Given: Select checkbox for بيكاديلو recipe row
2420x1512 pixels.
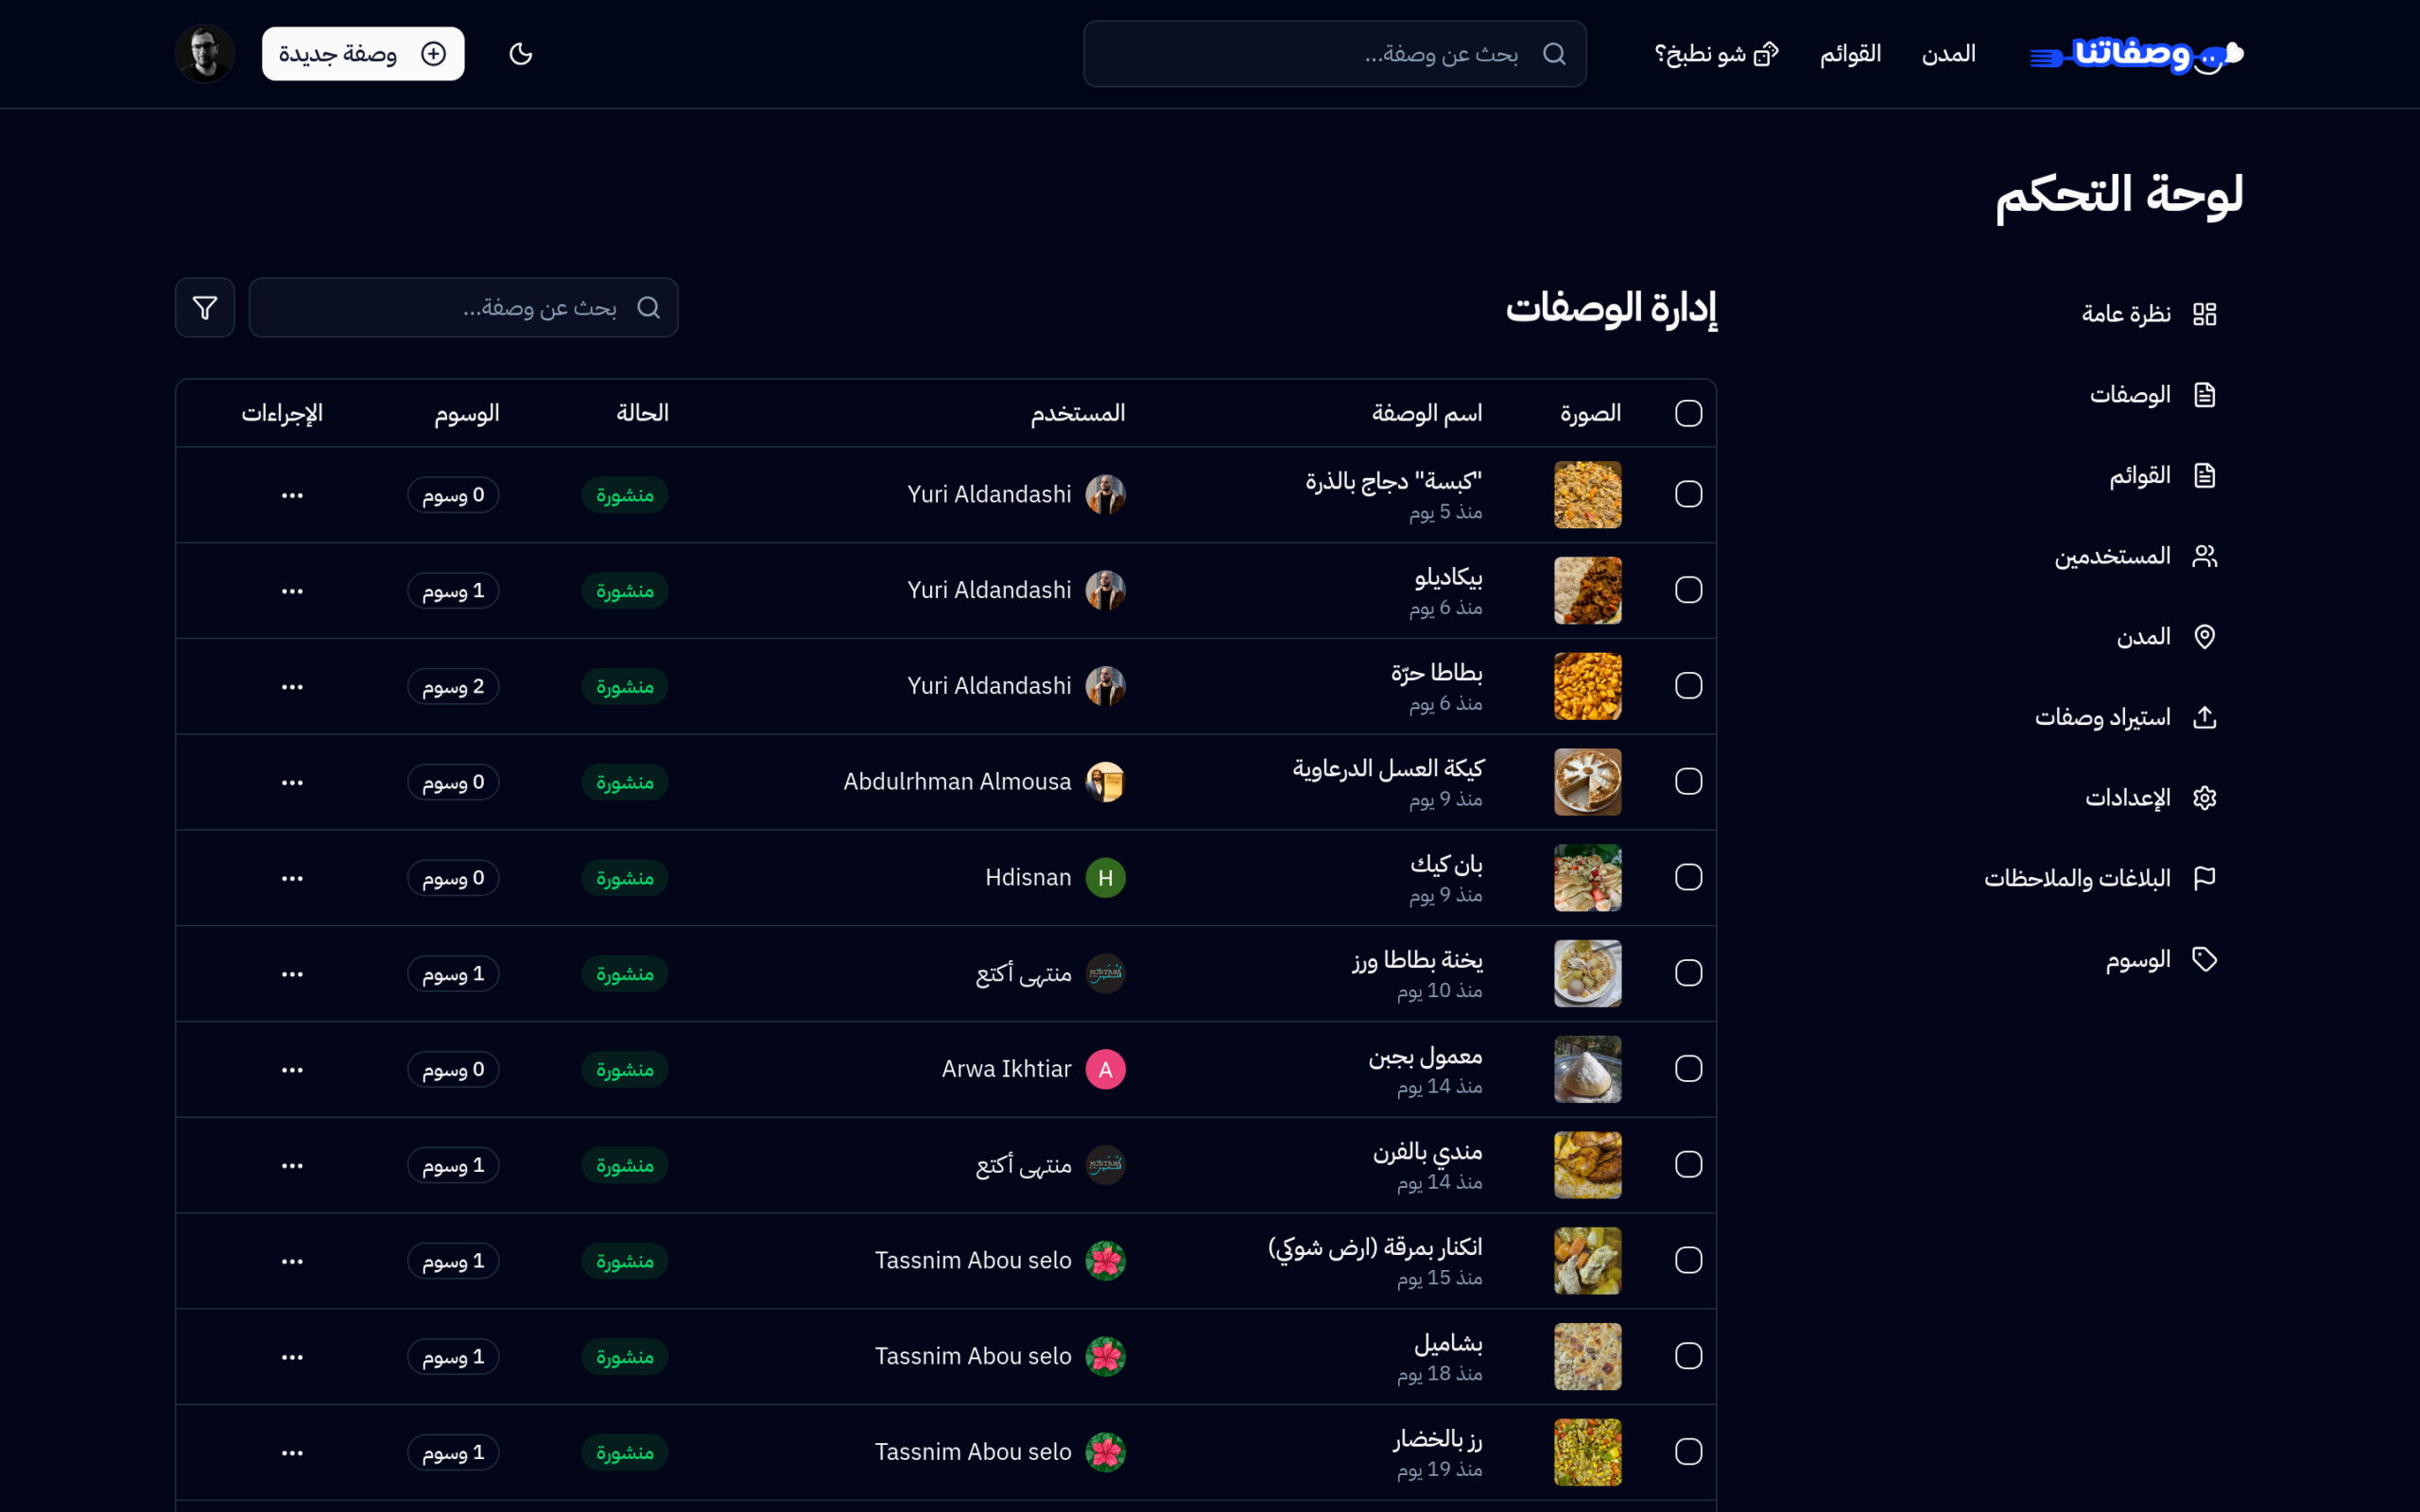Looking at the screenshot, I should [x=1688, y=590].
